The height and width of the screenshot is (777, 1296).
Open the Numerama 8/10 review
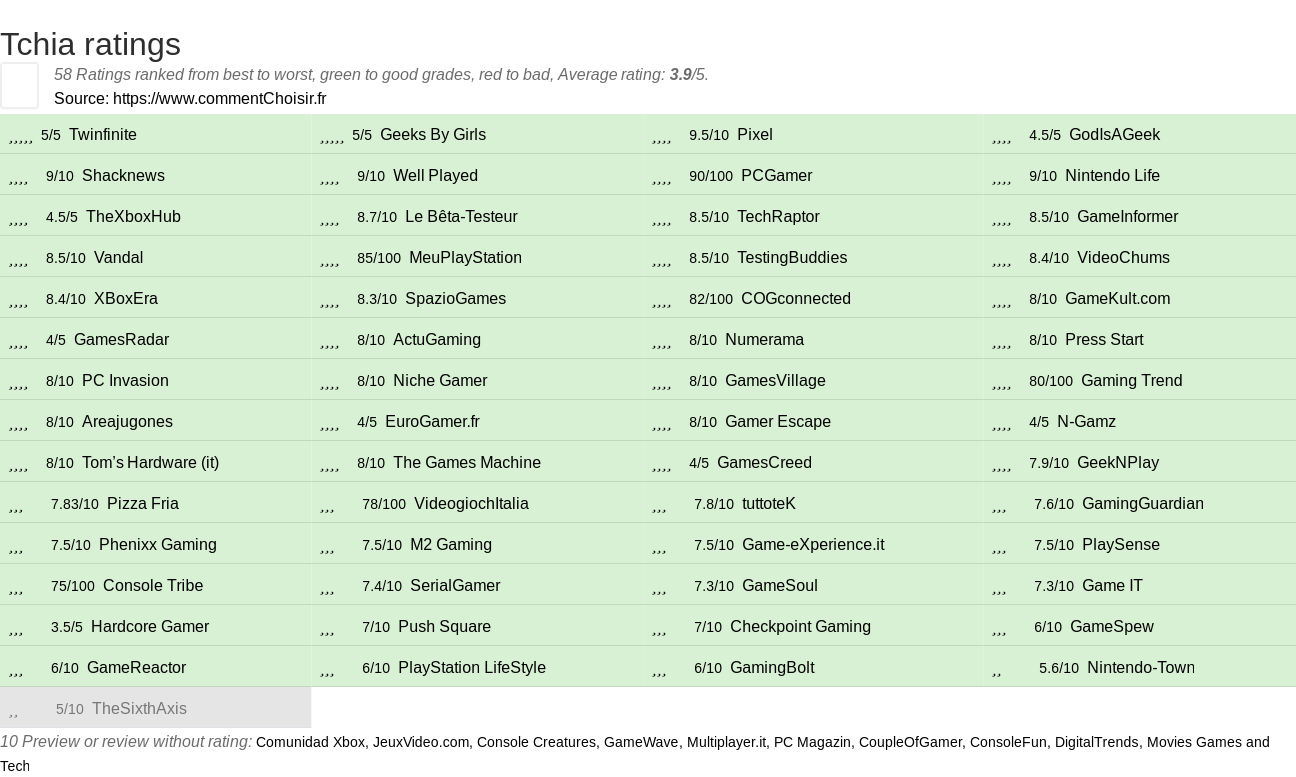(813, 339)
